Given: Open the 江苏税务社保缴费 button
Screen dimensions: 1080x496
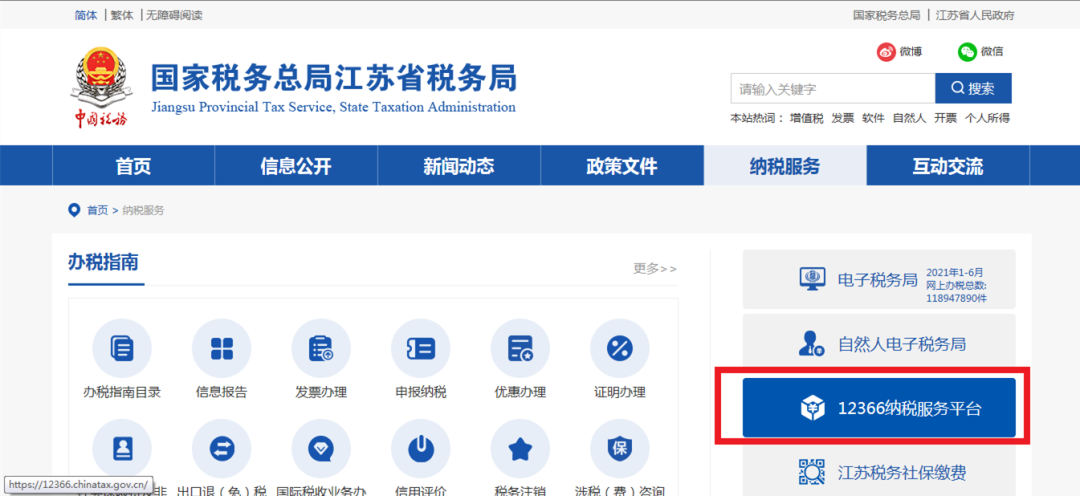Looking at the screenshot, I should point(879,472).
